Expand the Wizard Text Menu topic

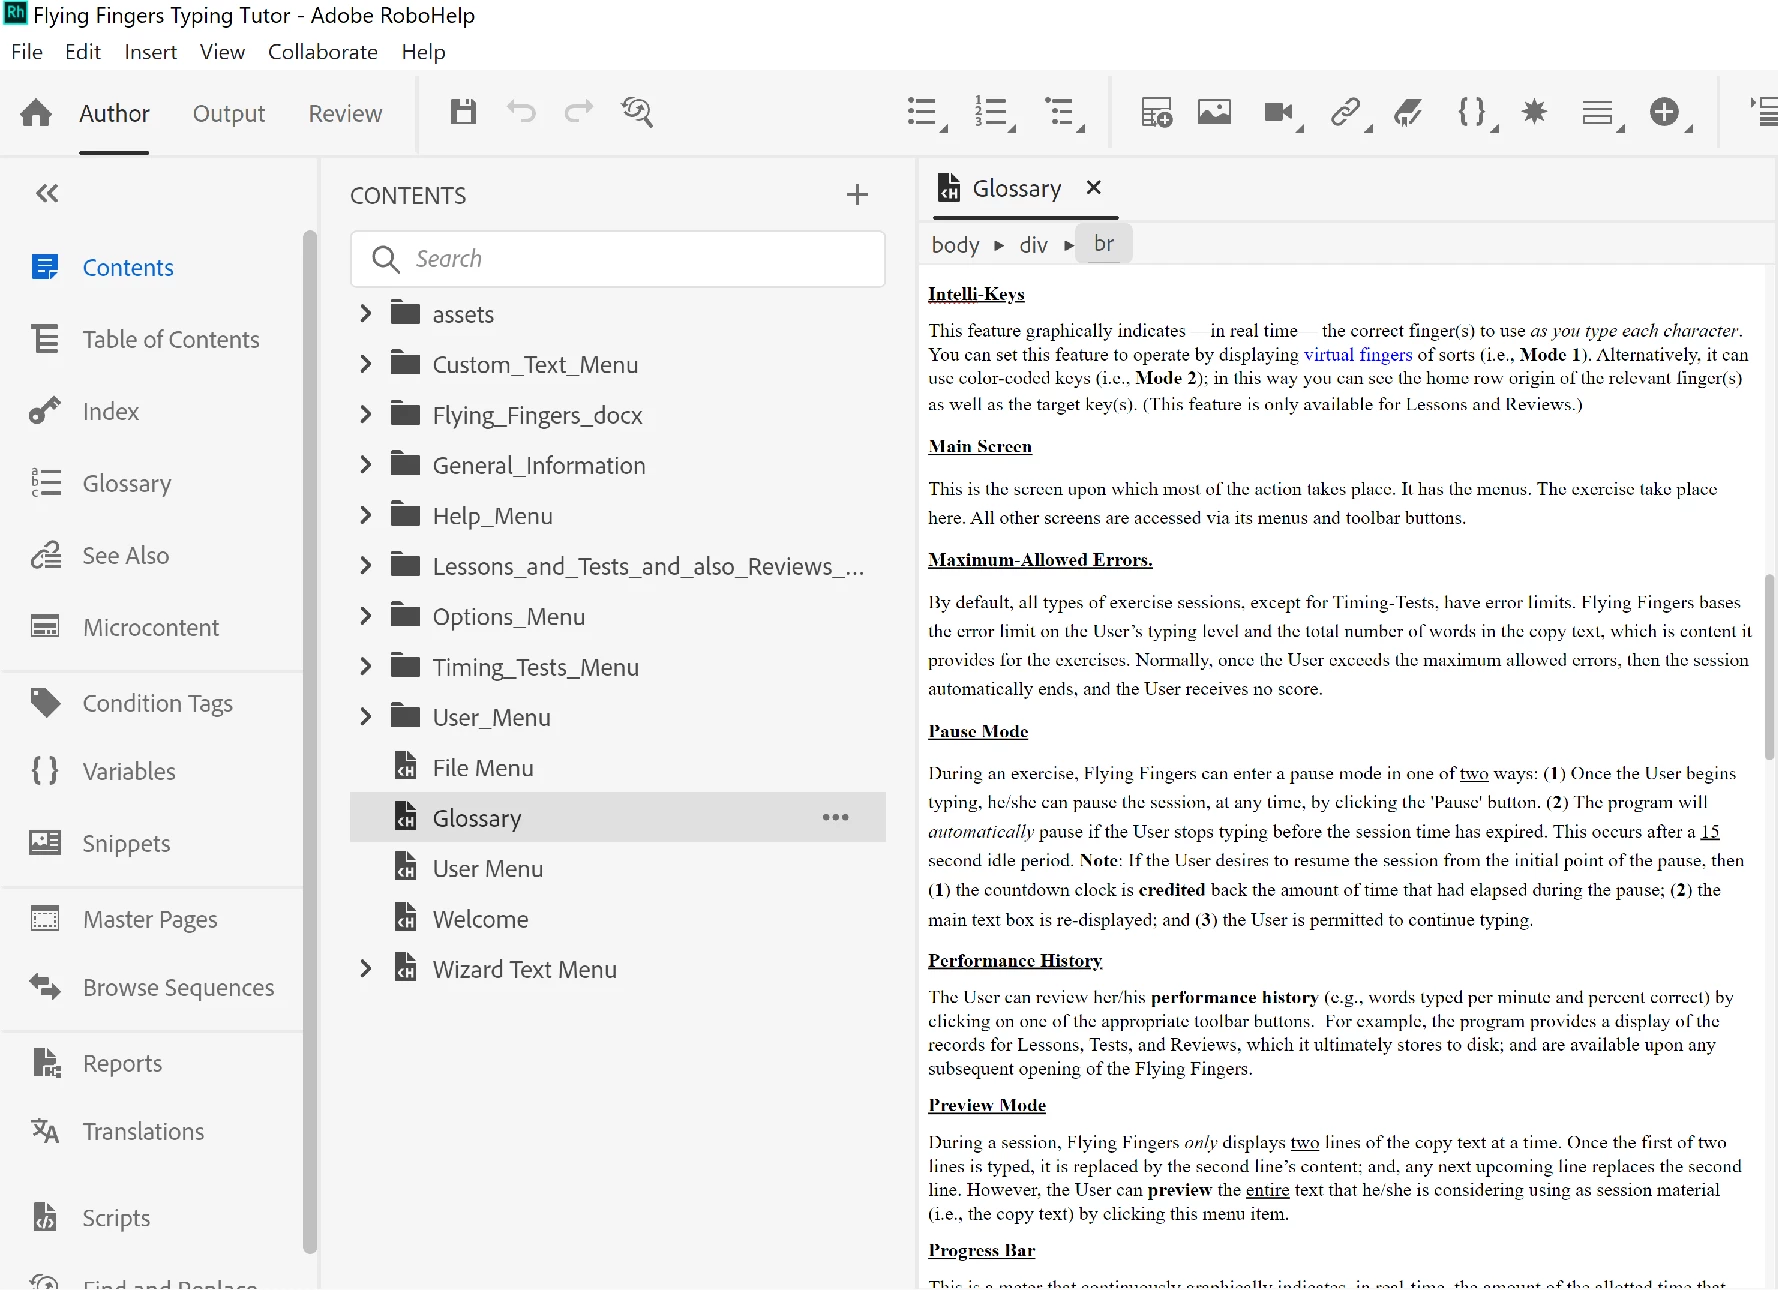pyautogui.click(x=365, y=969)
